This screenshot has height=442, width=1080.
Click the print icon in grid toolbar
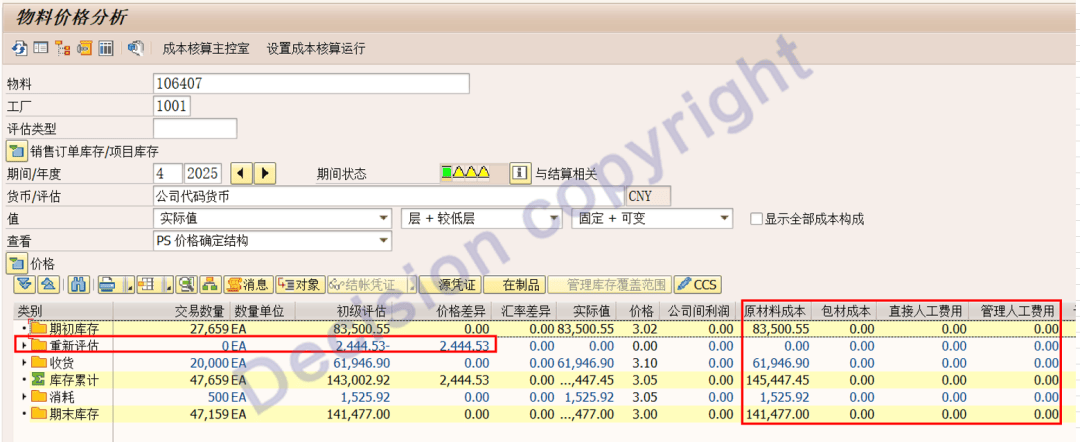pos(106,285)
